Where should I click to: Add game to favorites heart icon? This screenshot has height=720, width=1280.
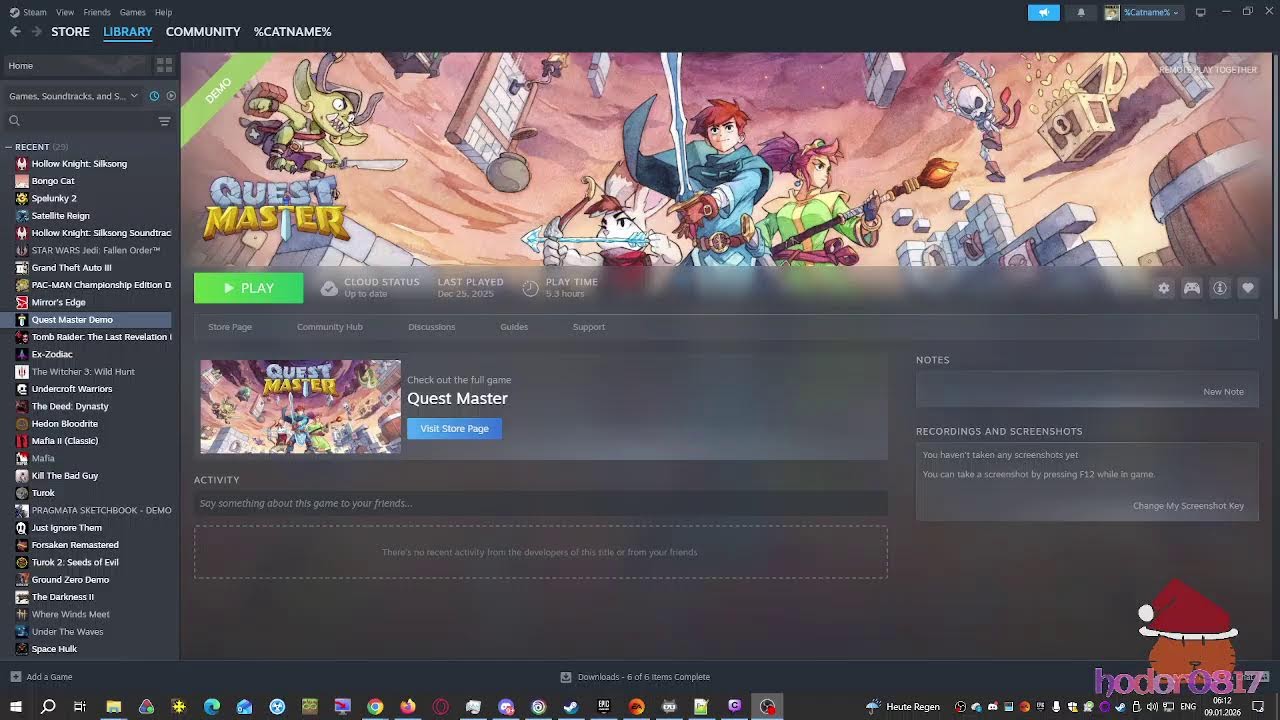1248,288
